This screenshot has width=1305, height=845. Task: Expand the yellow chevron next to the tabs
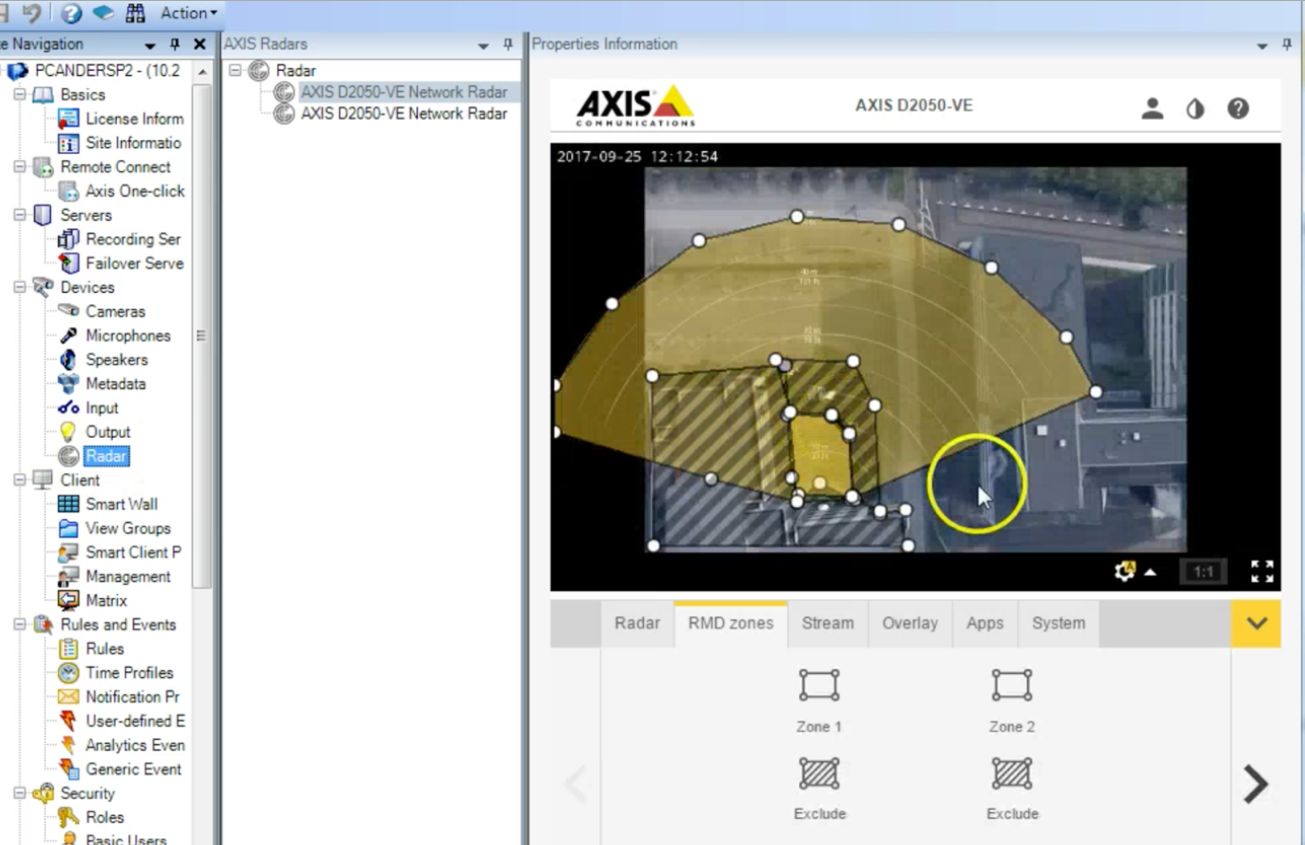point(1256,623)
